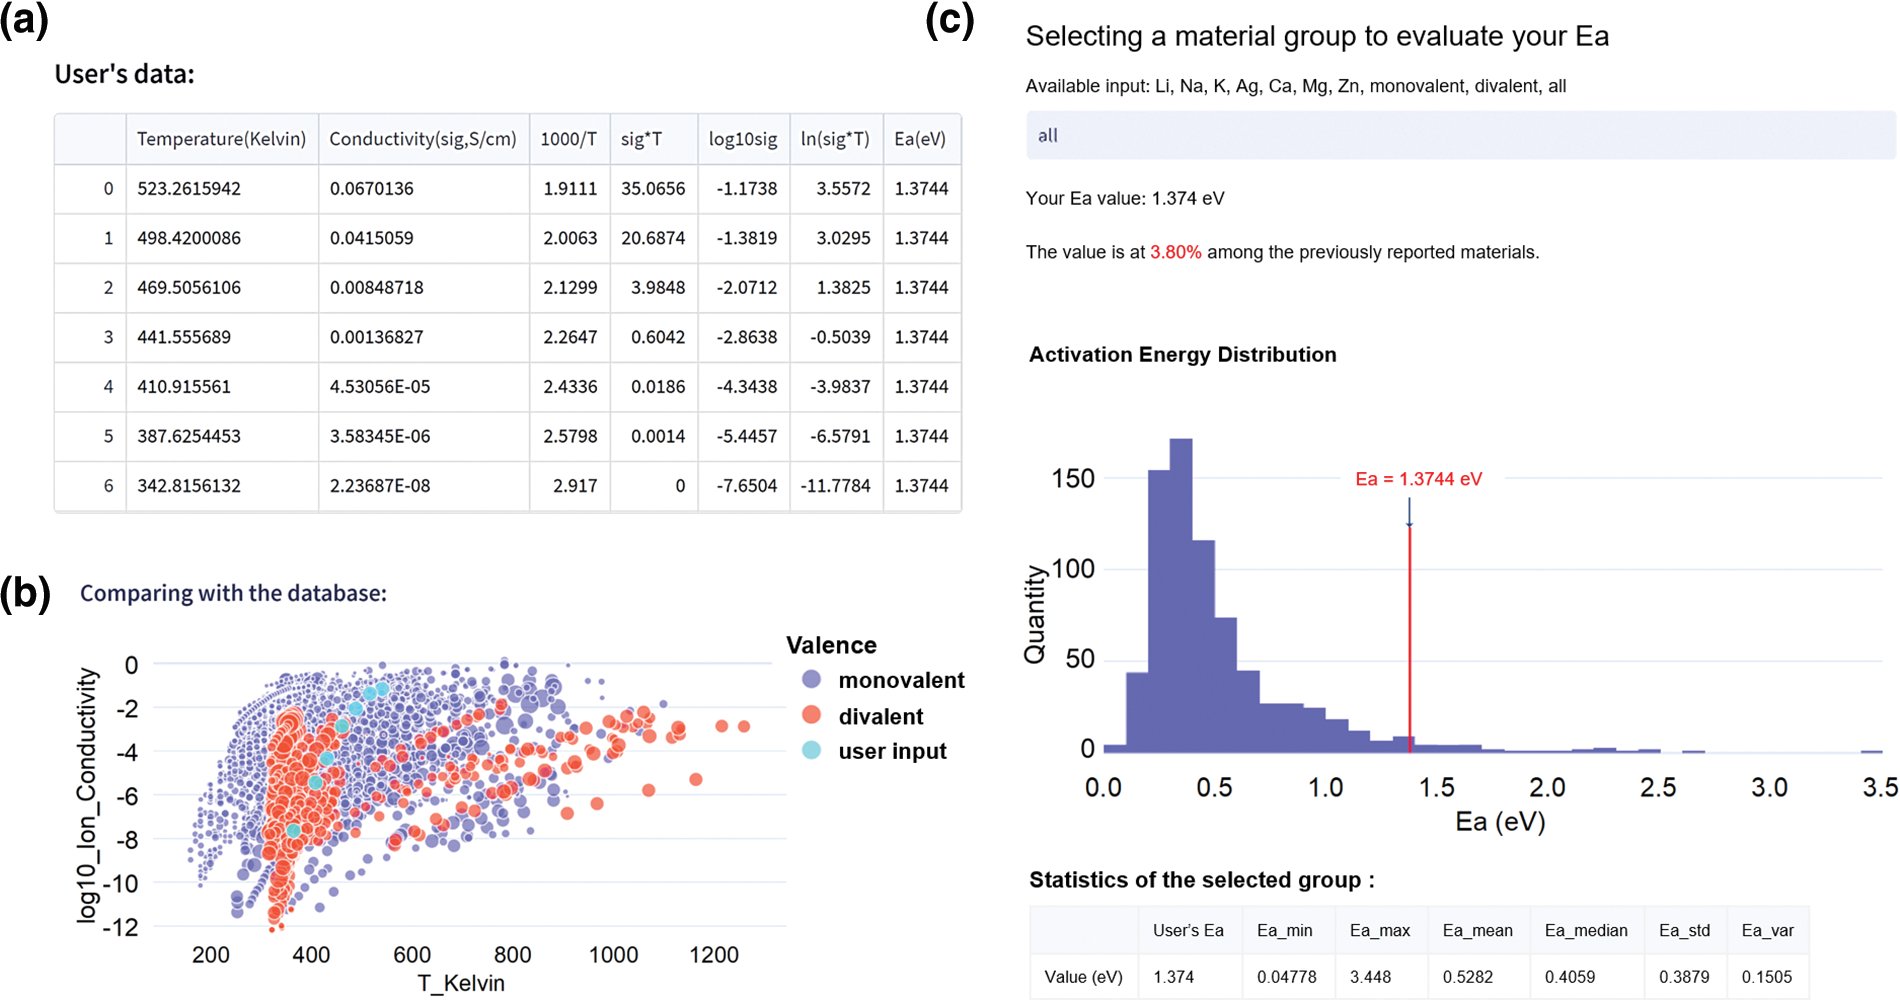Toggle the monovalent legend label text
1900x1001 pixels.
coord(901,680)
